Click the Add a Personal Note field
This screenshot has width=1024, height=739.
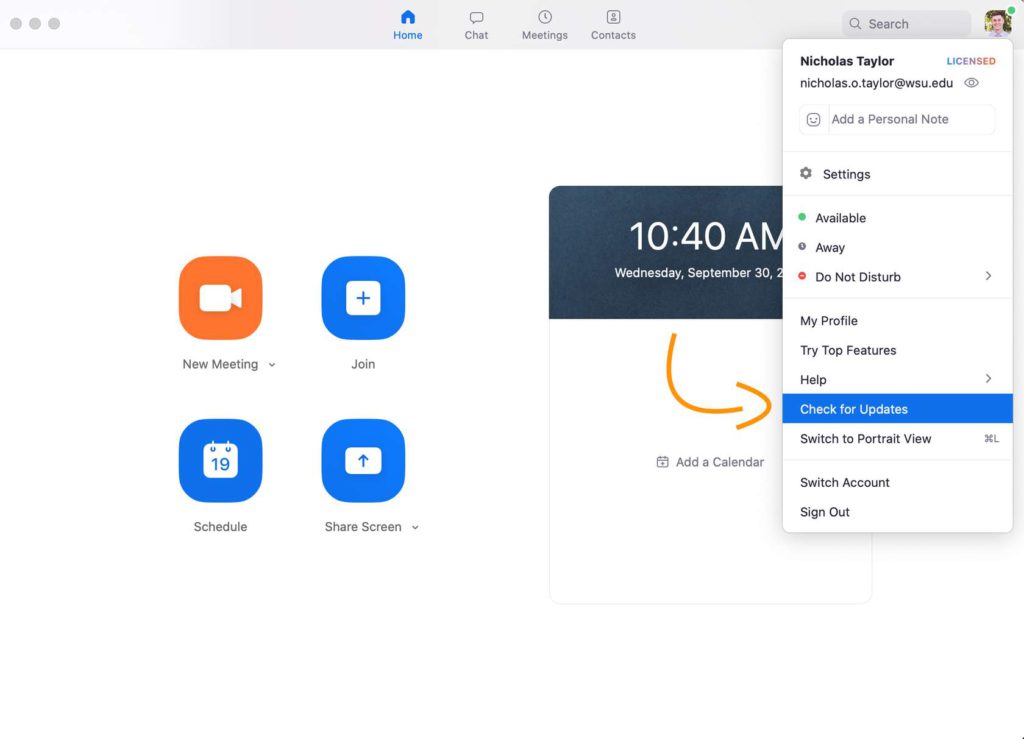click(897, 119)
